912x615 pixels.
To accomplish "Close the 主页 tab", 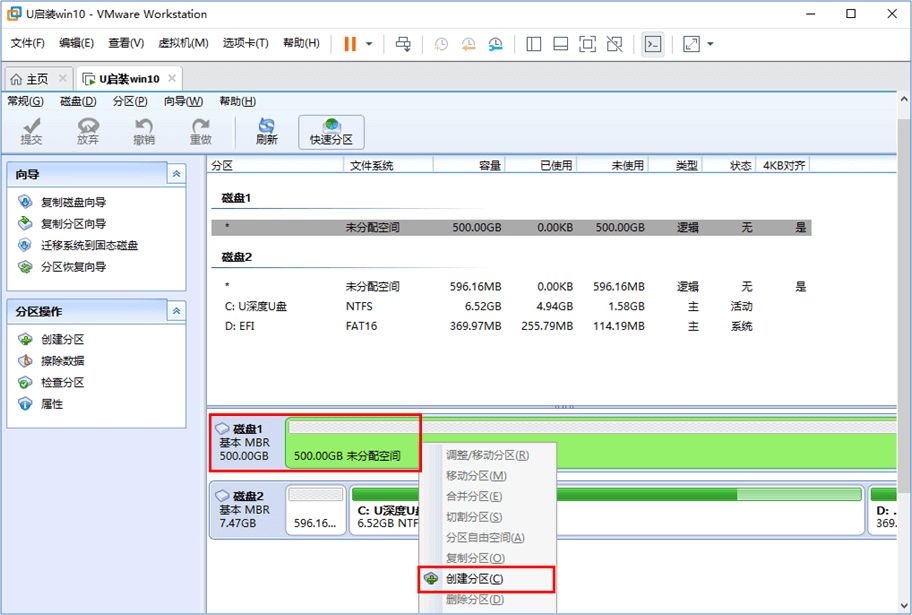I will tap(62, 77).
